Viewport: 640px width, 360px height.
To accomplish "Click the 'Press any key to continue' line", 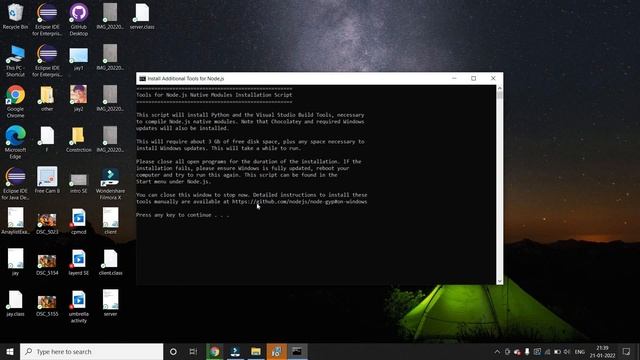I will (x=182, y=215).
